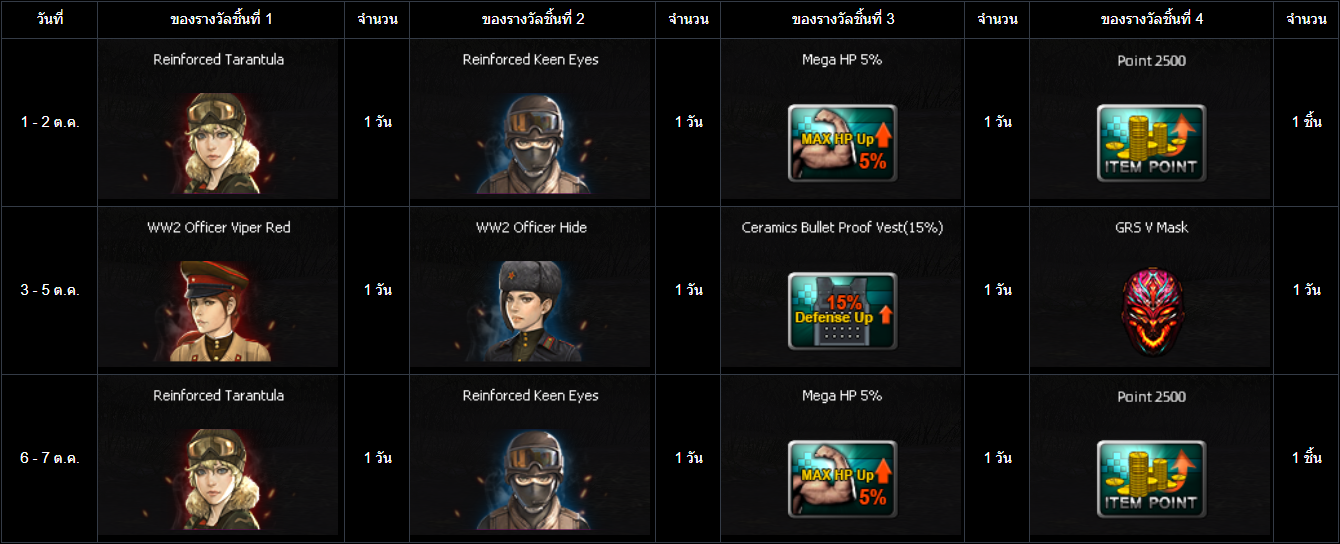
Task: Click the MAX HP Up 5% icon in the 1 - 2 ต.ค. row
Action: pos(842,143)
